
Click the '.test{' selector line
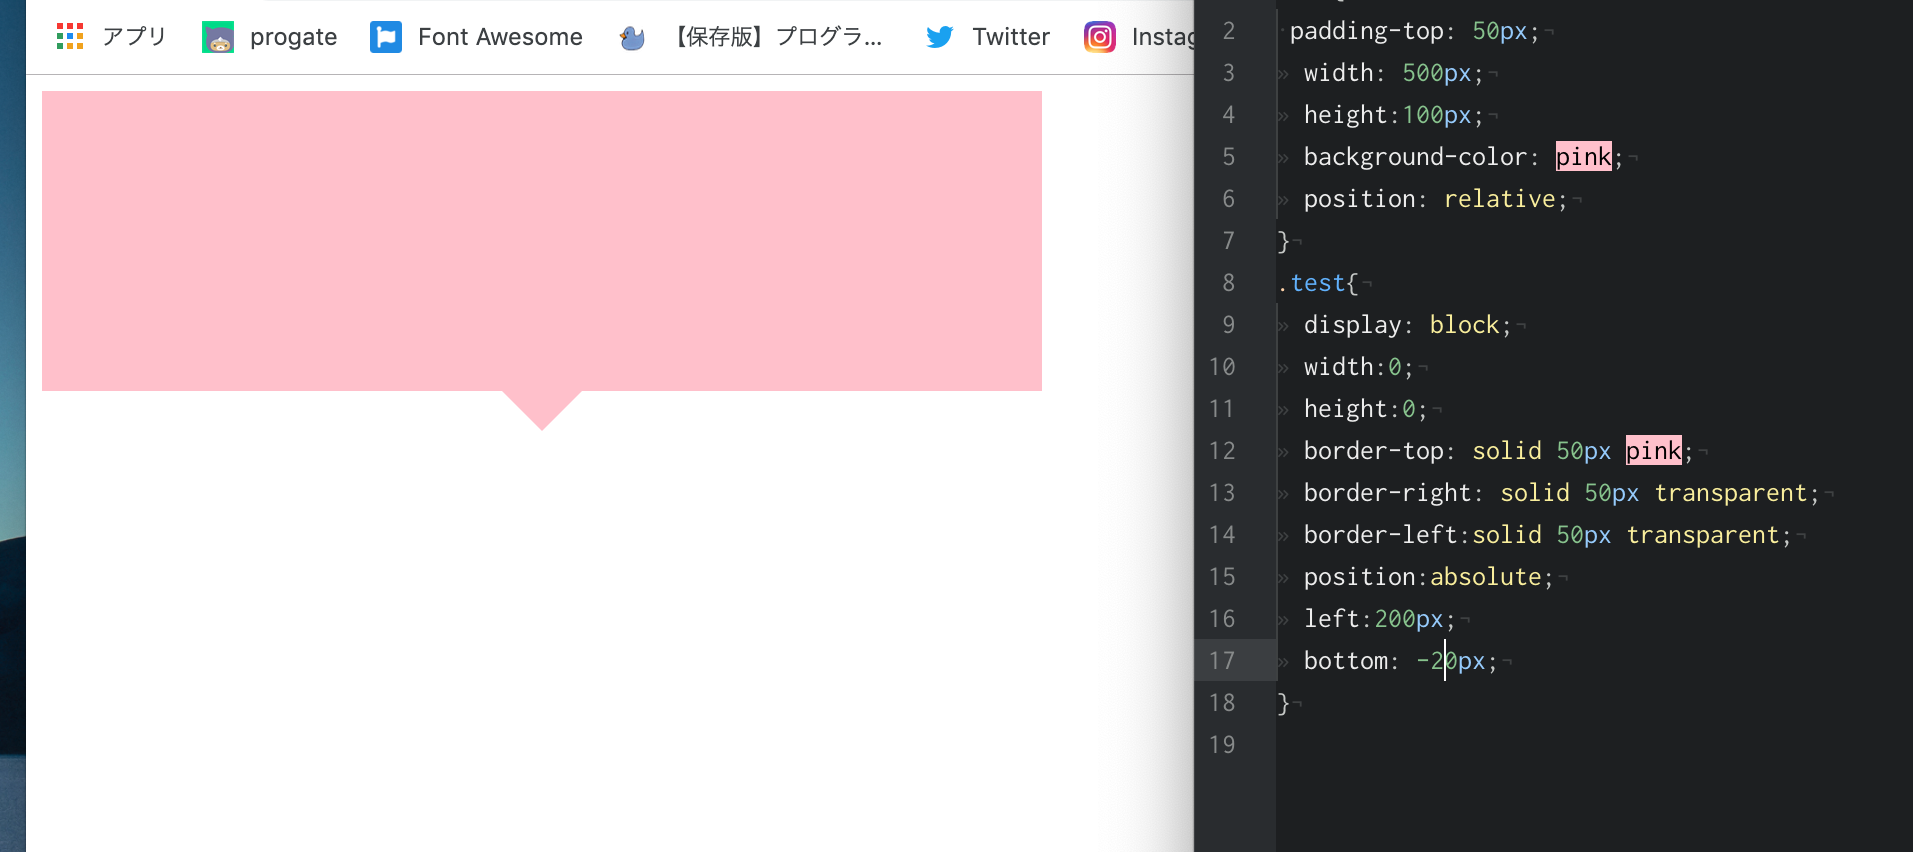click(1317, 283)
